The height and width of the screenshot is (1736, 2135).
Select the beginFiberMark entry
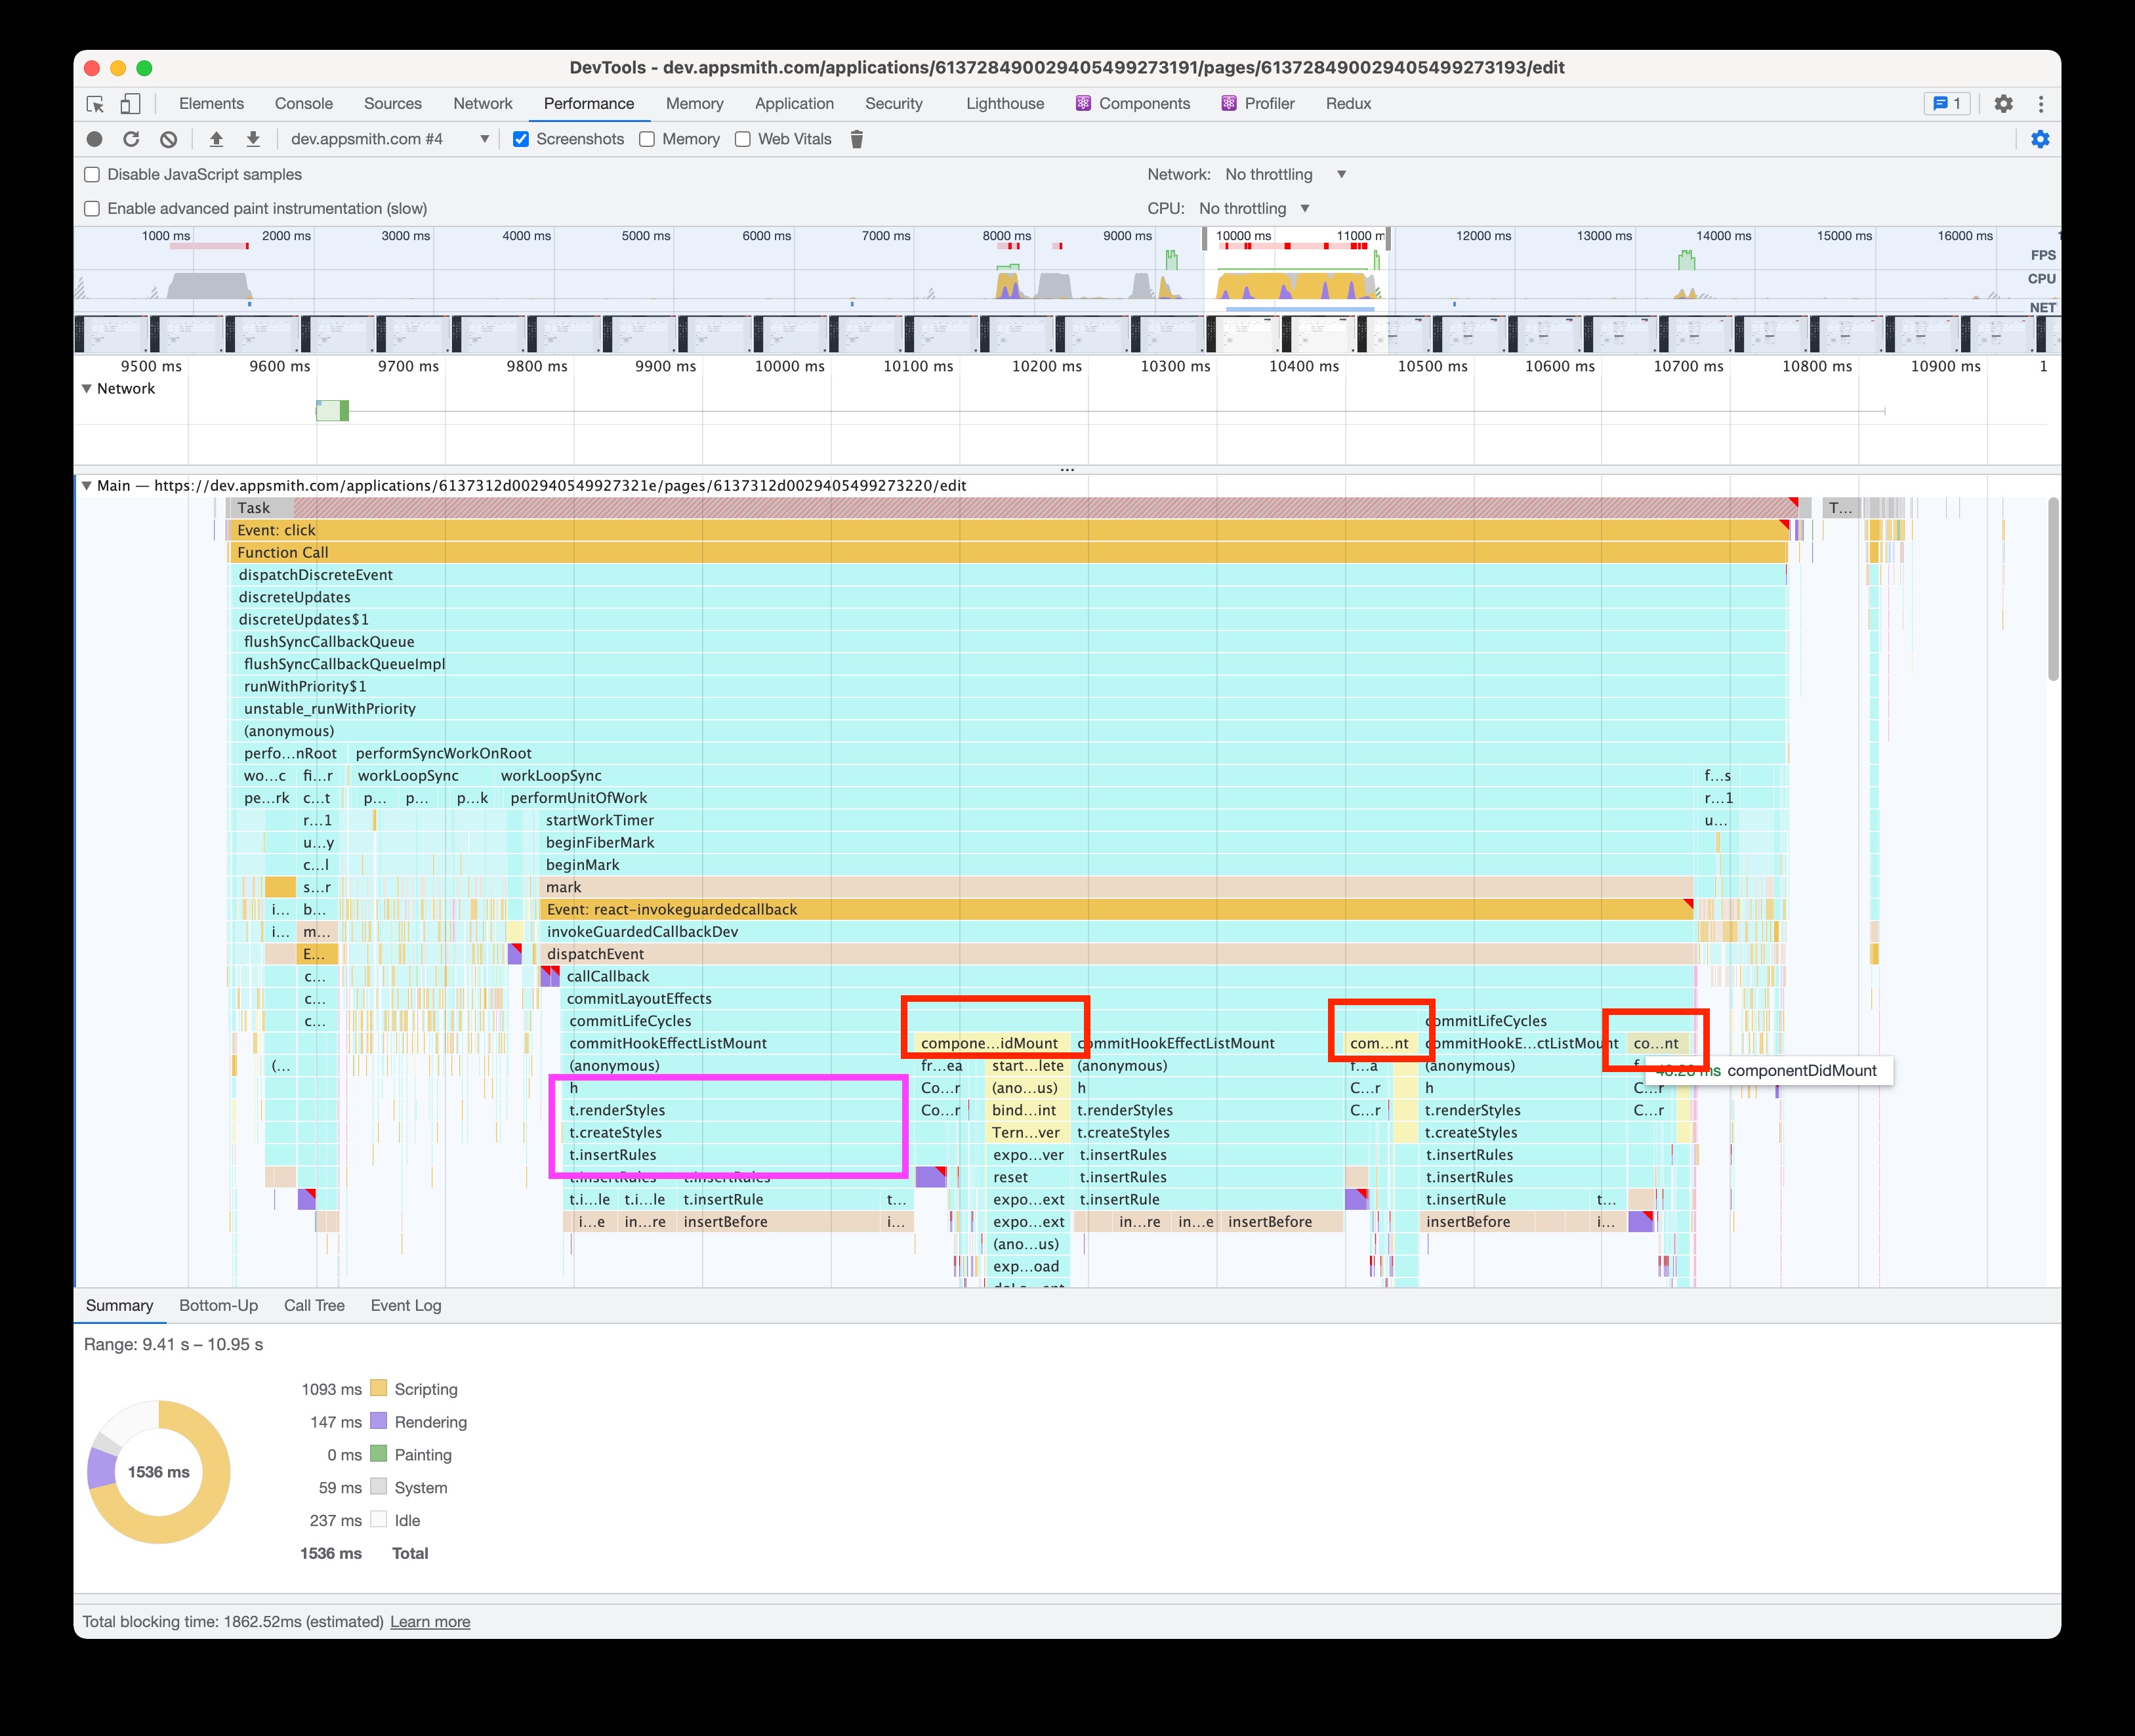point(1116,842)
